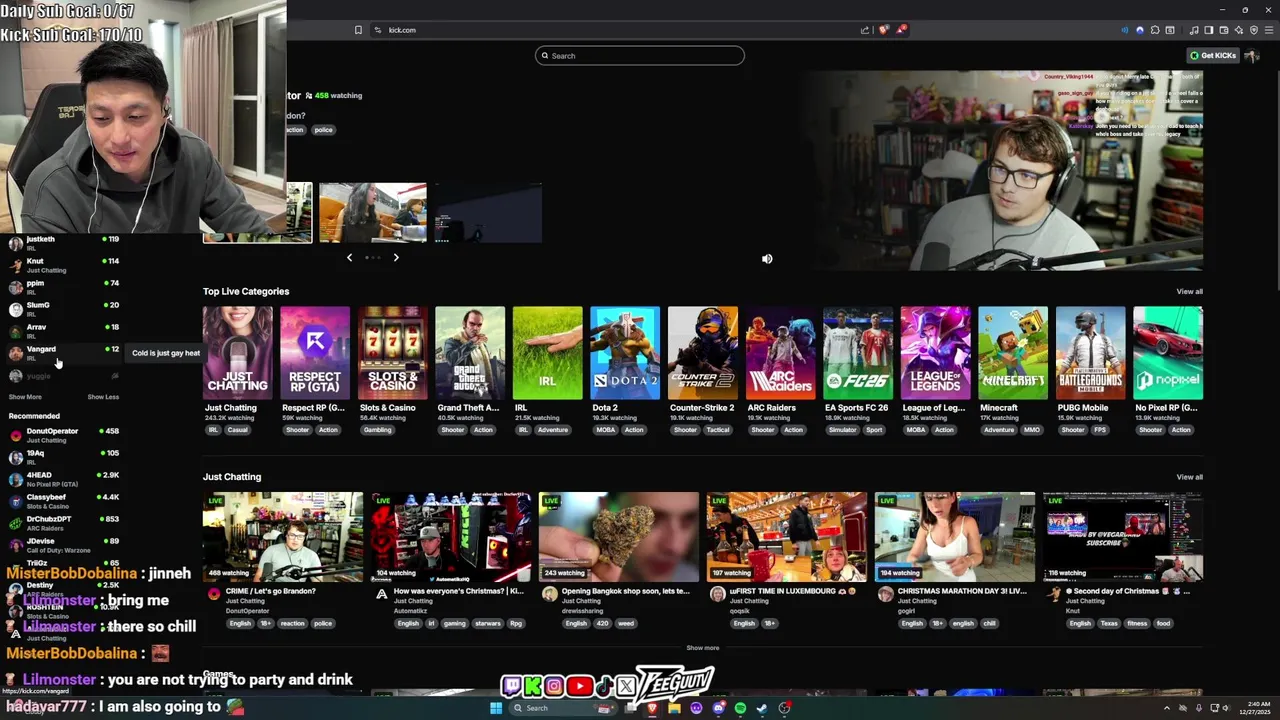1280x720 pixels.
Task: Click the share page icon in address bar
Action: [x=865, y=30]
